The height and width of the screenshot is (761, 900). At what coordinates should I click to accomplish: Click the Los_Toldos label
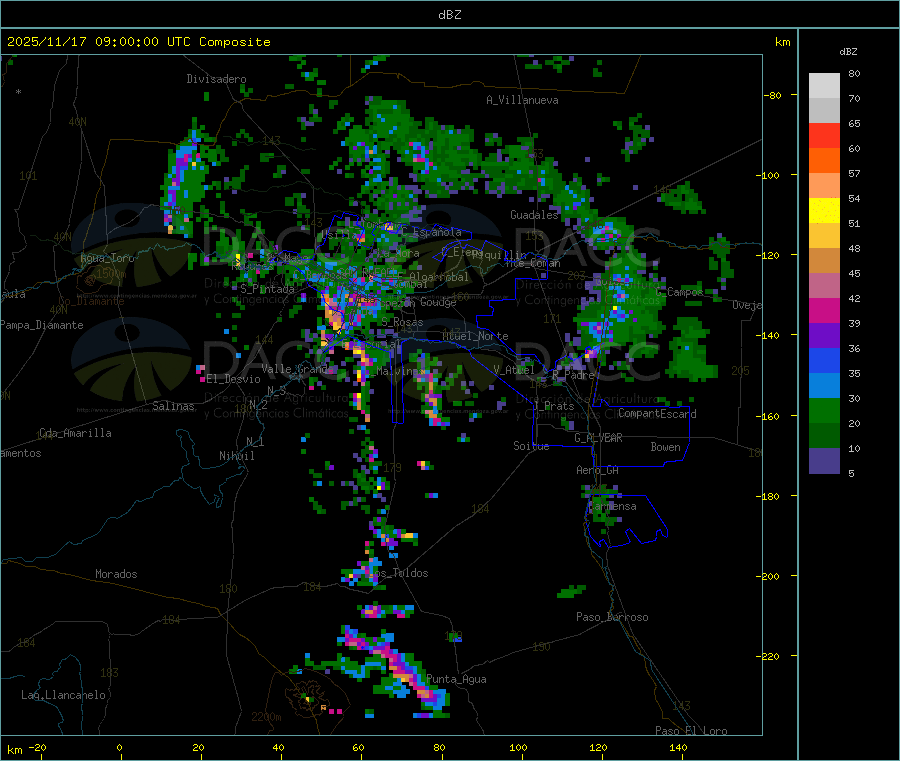click(x=398, y=573)
